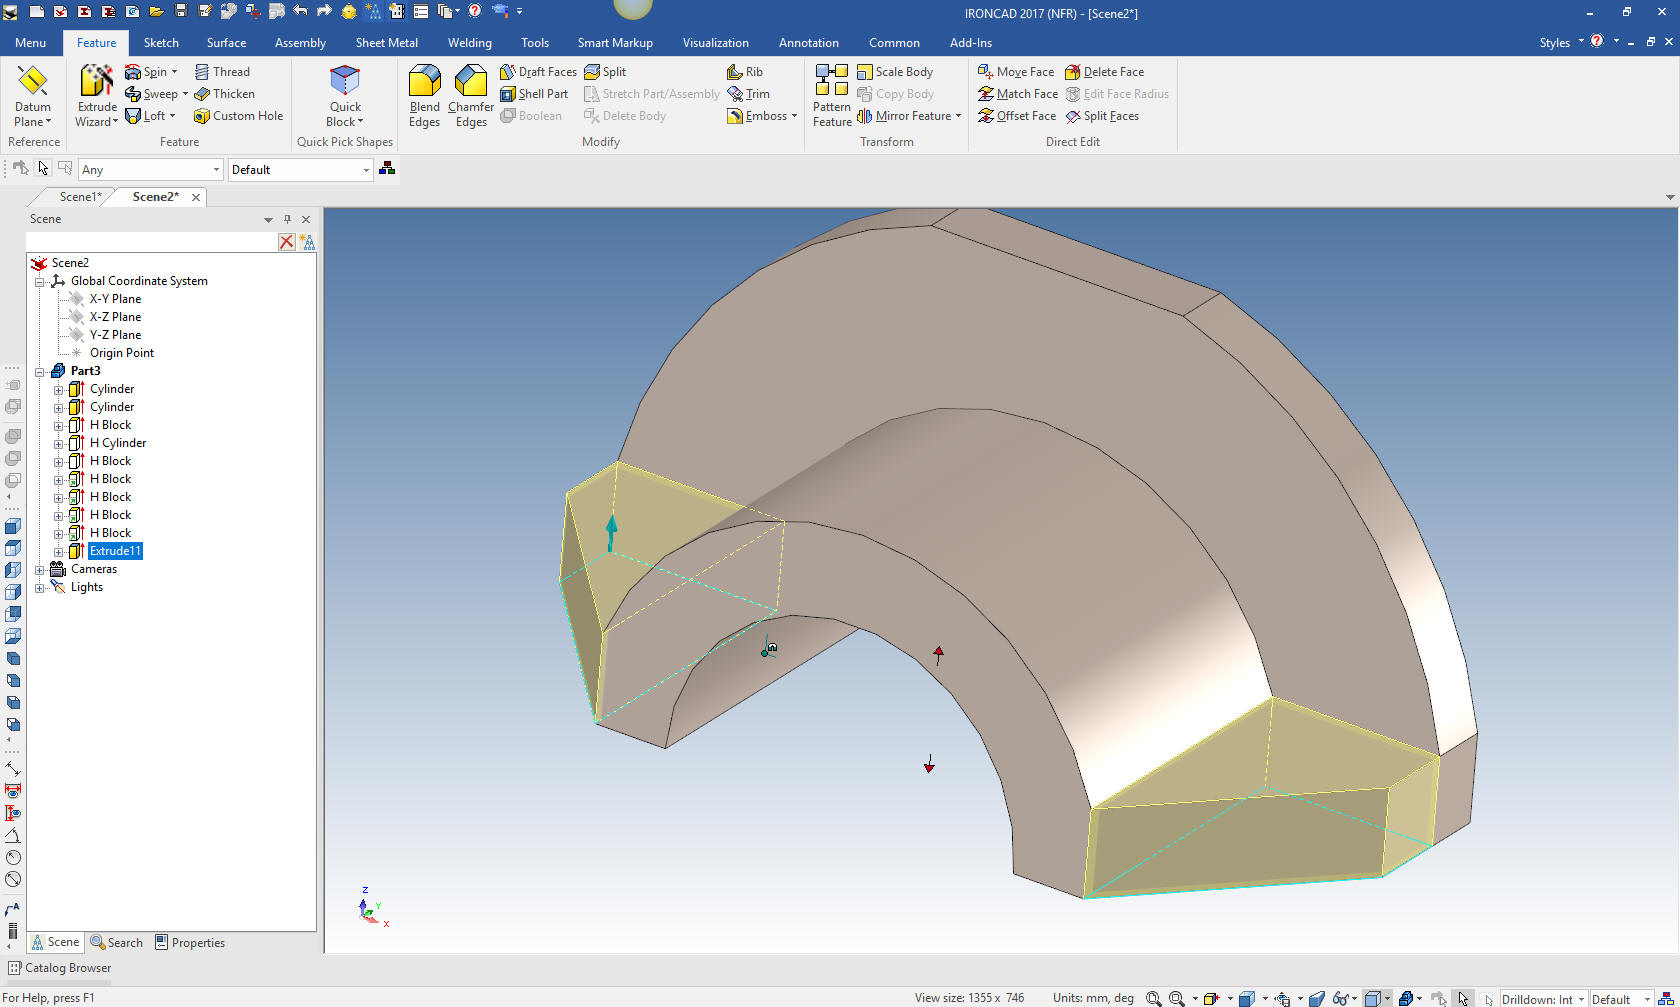Image resolution: width=1680 pixels, height=1007 pixels.
Task: Select Extrude11 in the scene tree
Action: 115,551
